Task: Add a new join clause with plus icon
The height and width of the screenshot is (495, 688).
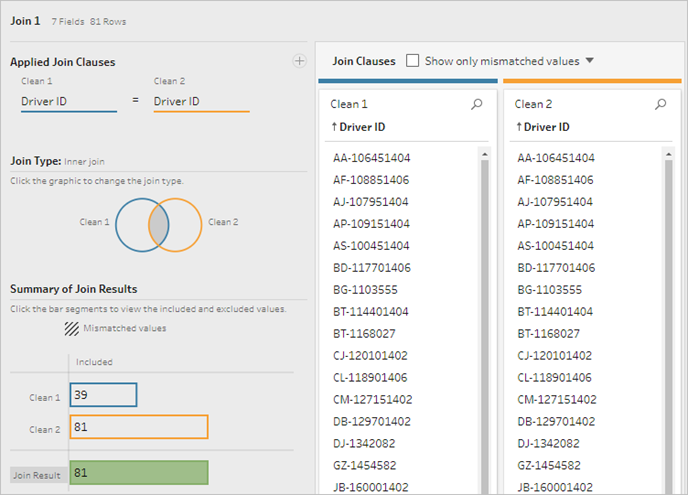Action: [x=300, y=61]
